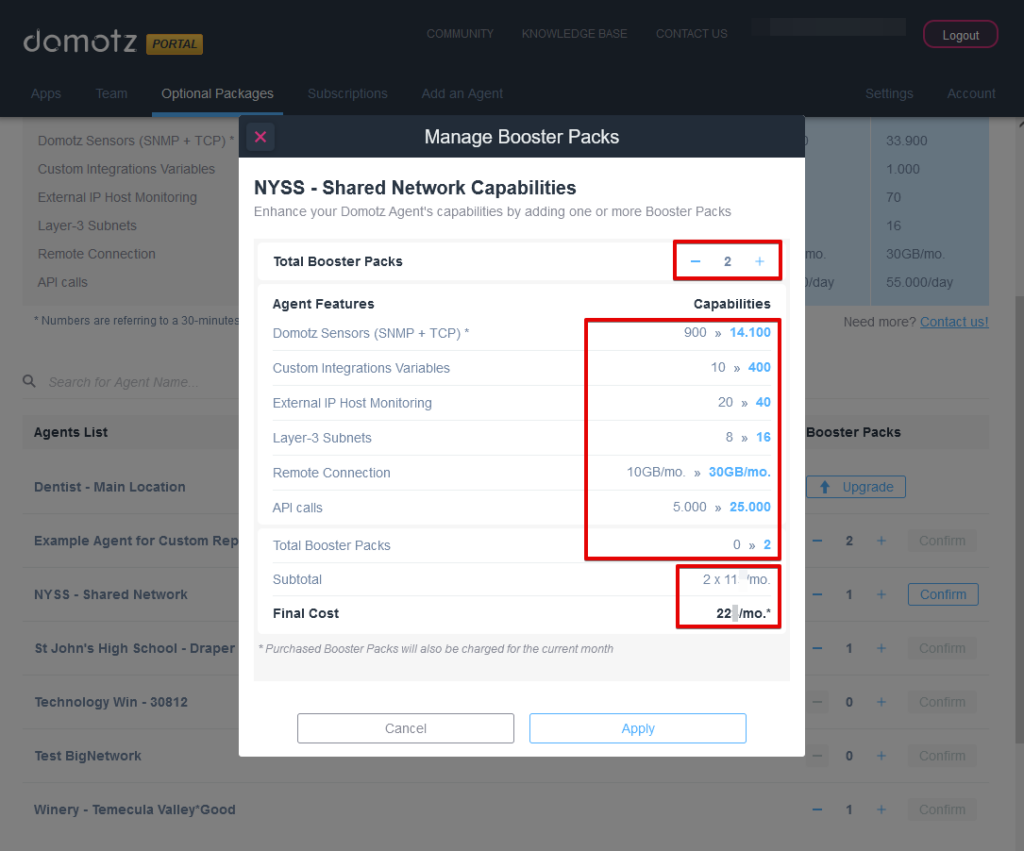Open the Community link
Viewport: 1024px width, 851px height.
[460, 34]
